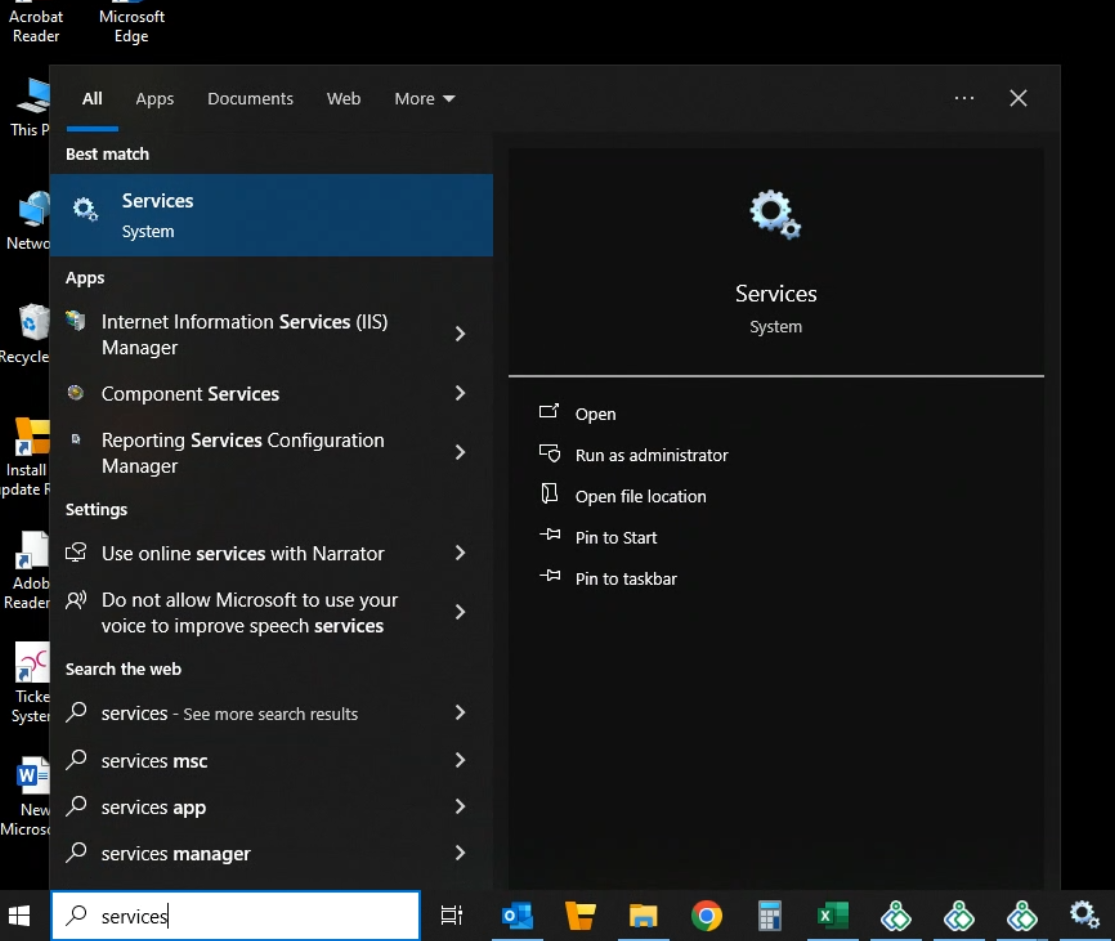Screen dimensions: 1115x941
Task: Expand the speech services setting details
Action: (460, 612)
